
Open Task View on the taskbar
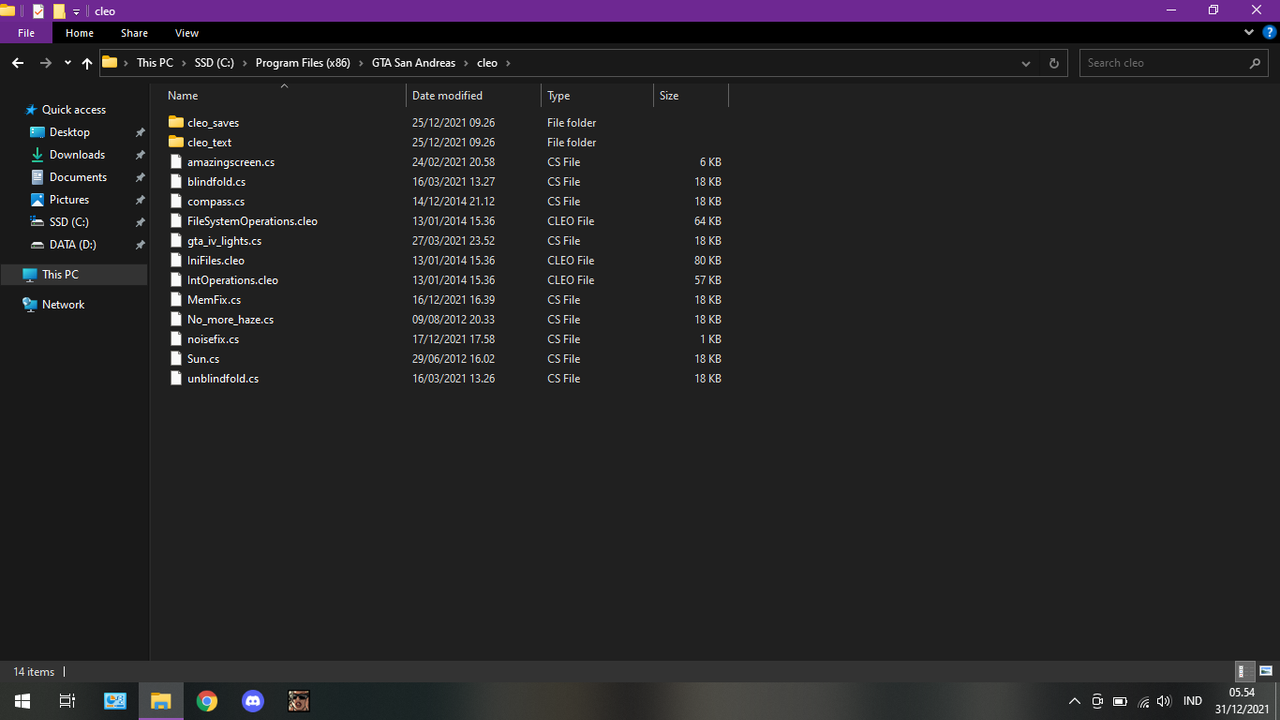point(67,701)
